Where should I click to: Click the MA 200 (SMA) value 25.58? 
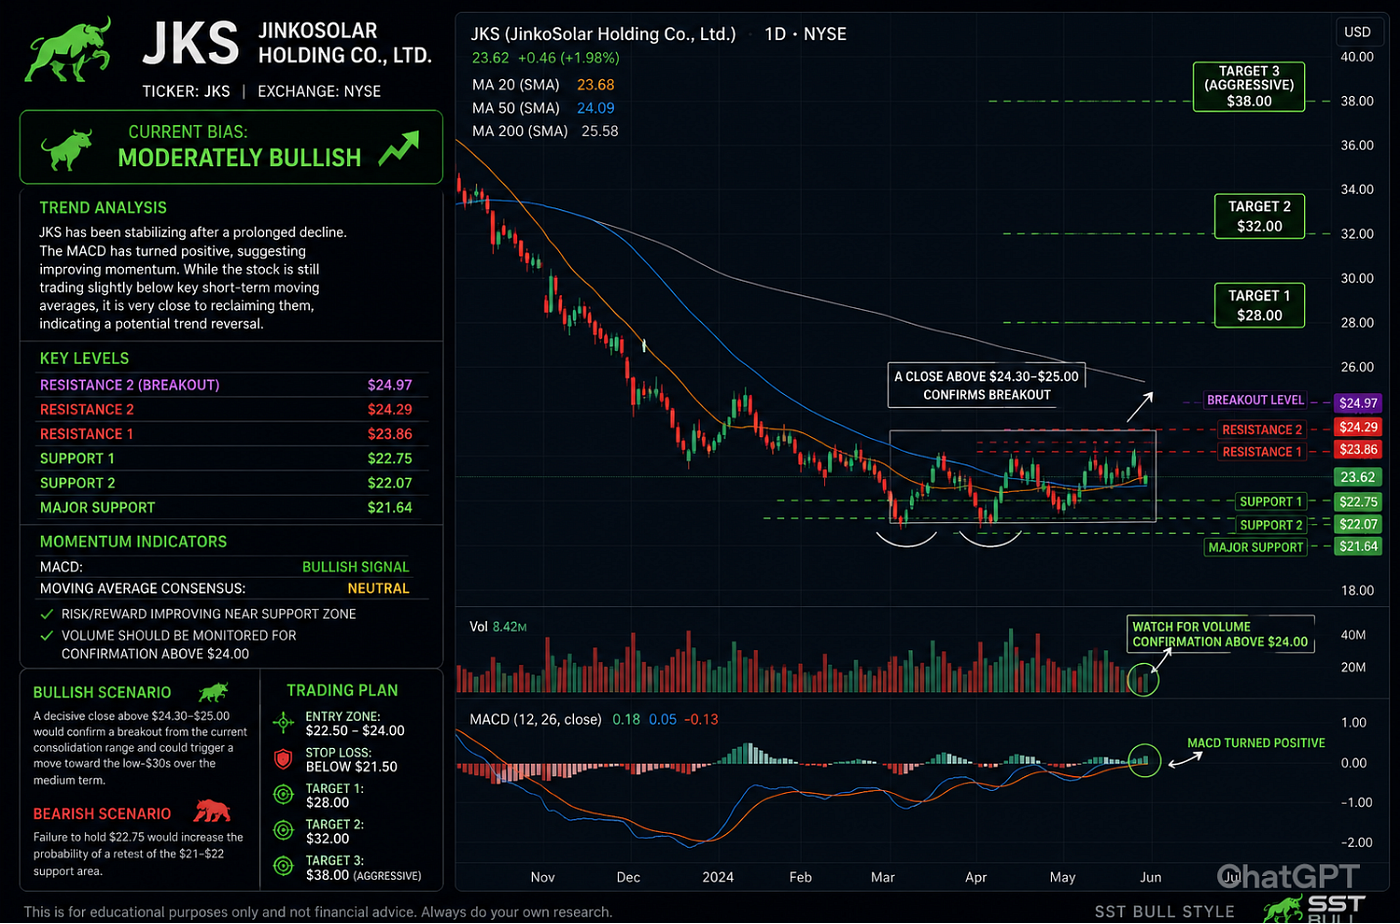tap(599, 131)
